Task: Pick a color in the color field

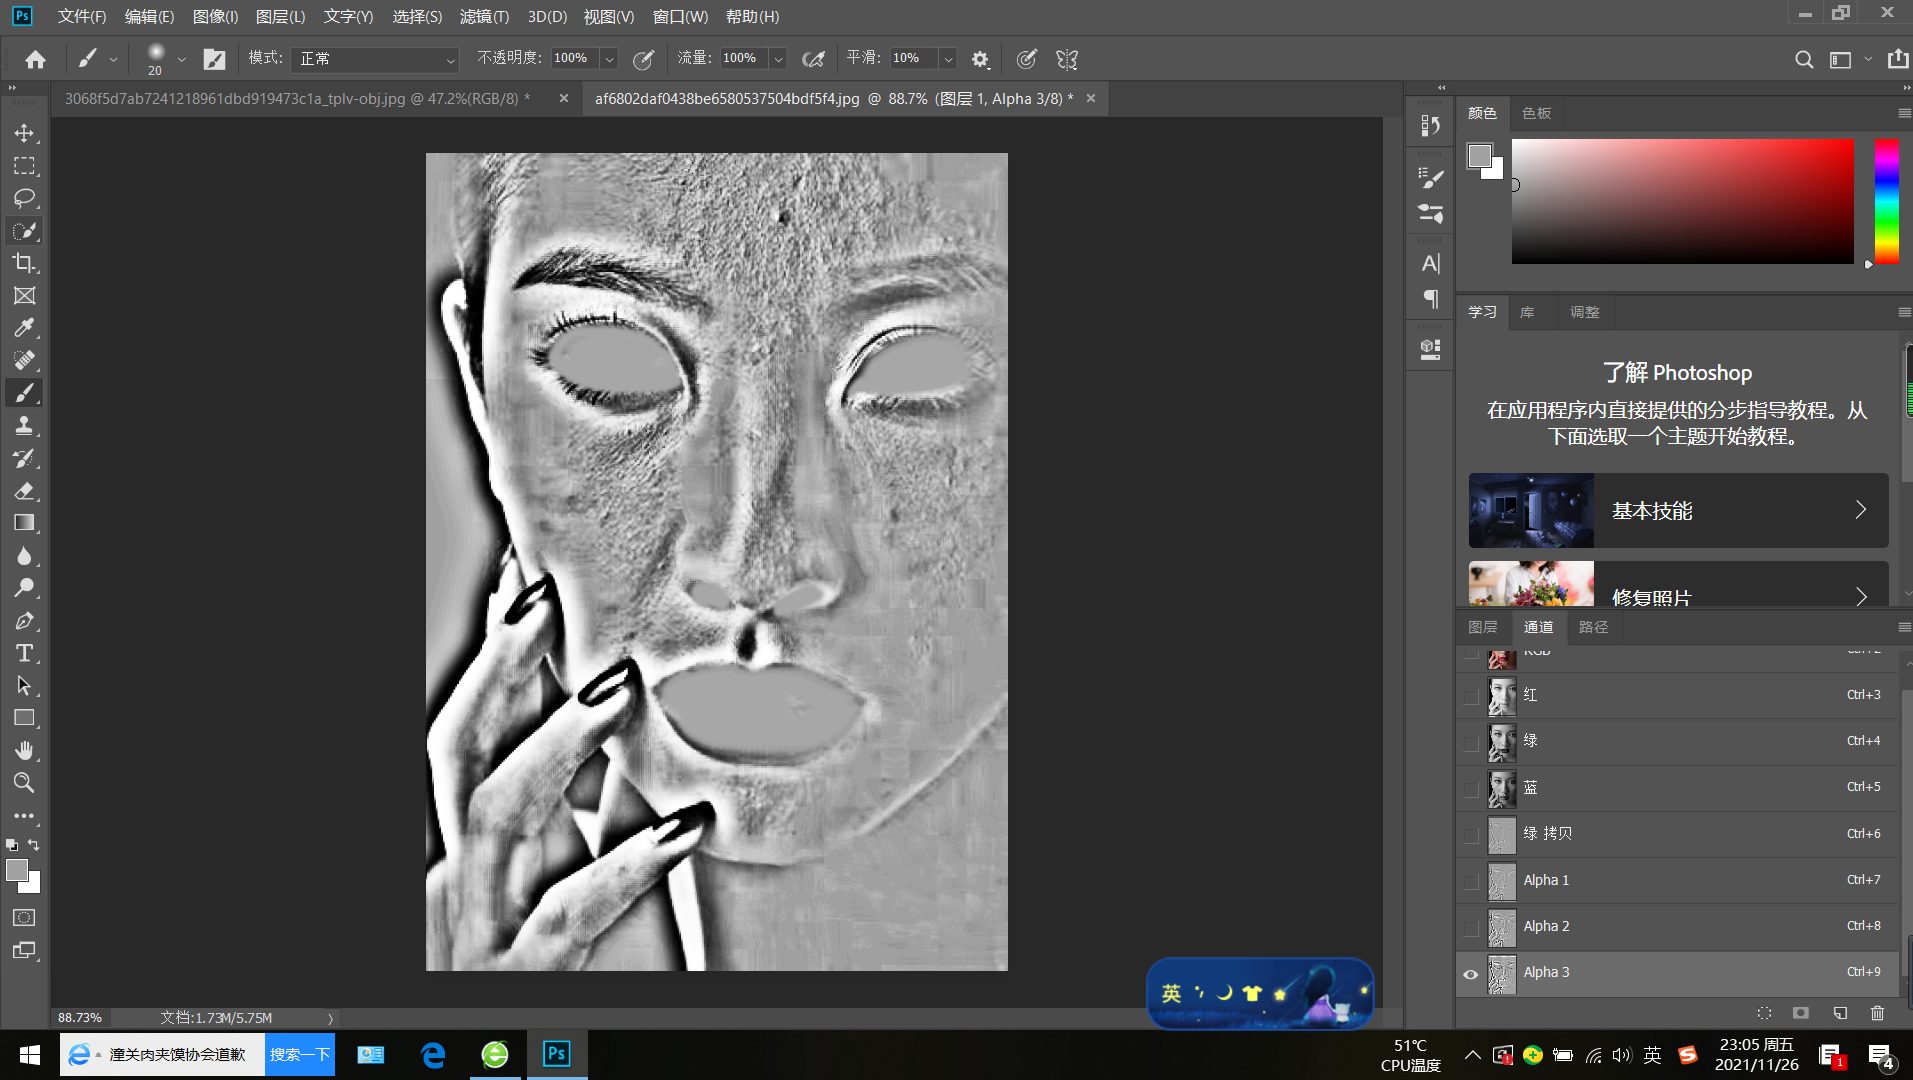Action: coord(1682,202)
